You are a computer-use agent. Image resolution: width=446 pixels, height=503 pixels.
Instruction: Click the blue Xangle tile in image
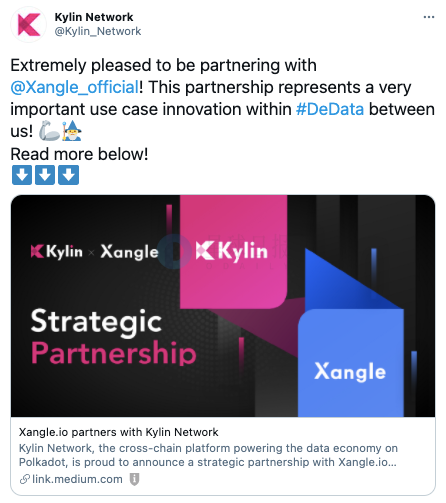coord(351,363)
